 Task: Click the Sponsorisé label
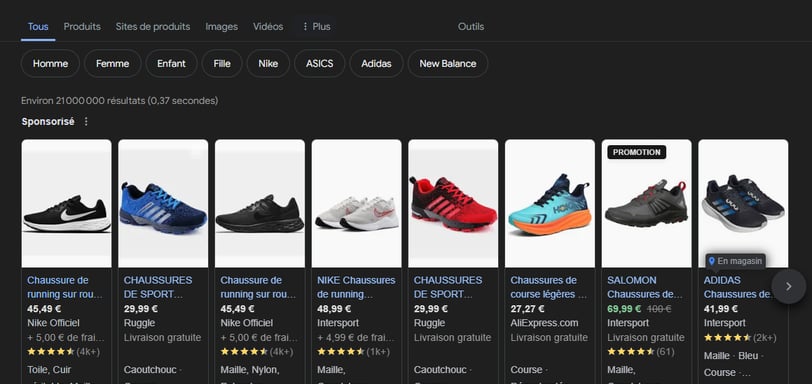pos(48,122)
